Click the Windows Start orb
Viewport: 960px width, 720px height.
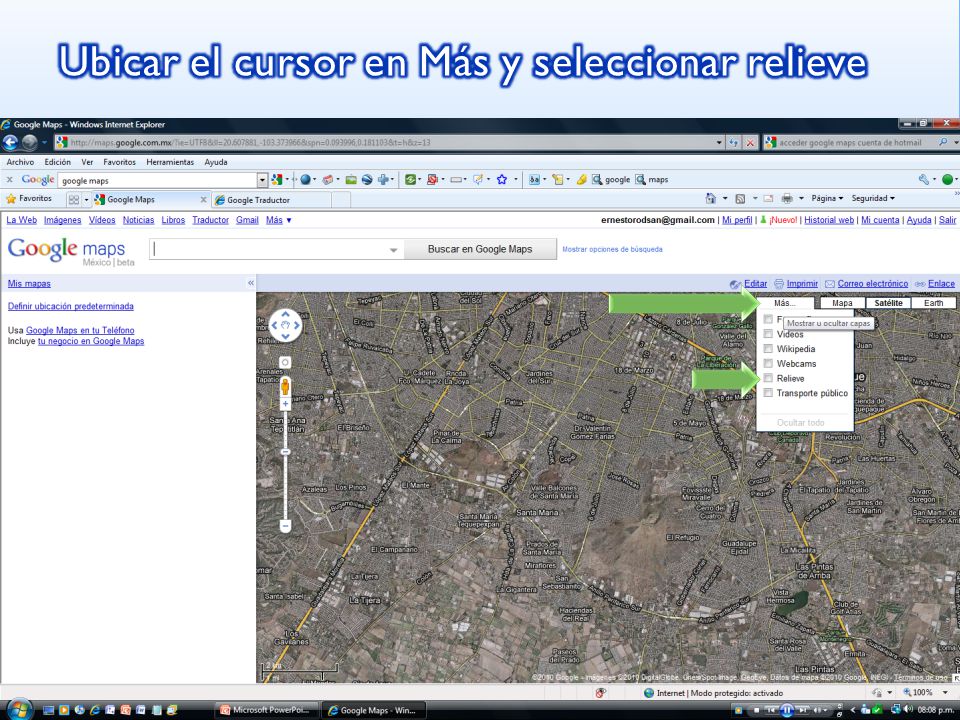tap(19, 709)
